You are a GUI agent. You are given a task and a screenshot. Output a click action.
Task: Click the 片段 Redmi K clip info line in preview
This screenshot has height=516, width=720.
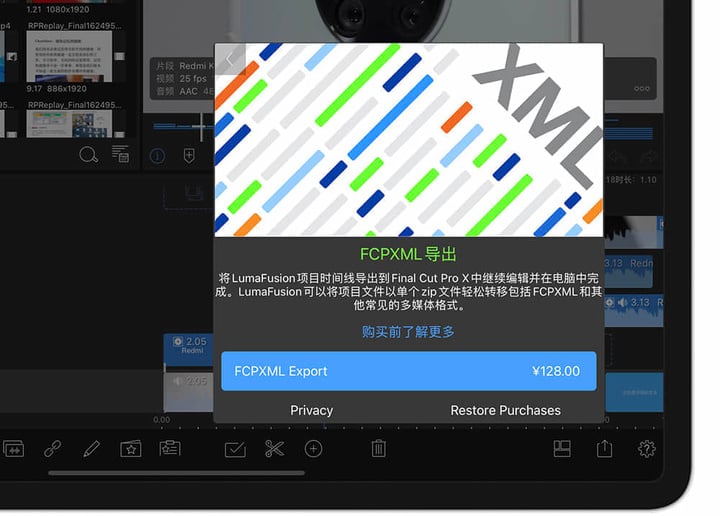coord(185,66)
